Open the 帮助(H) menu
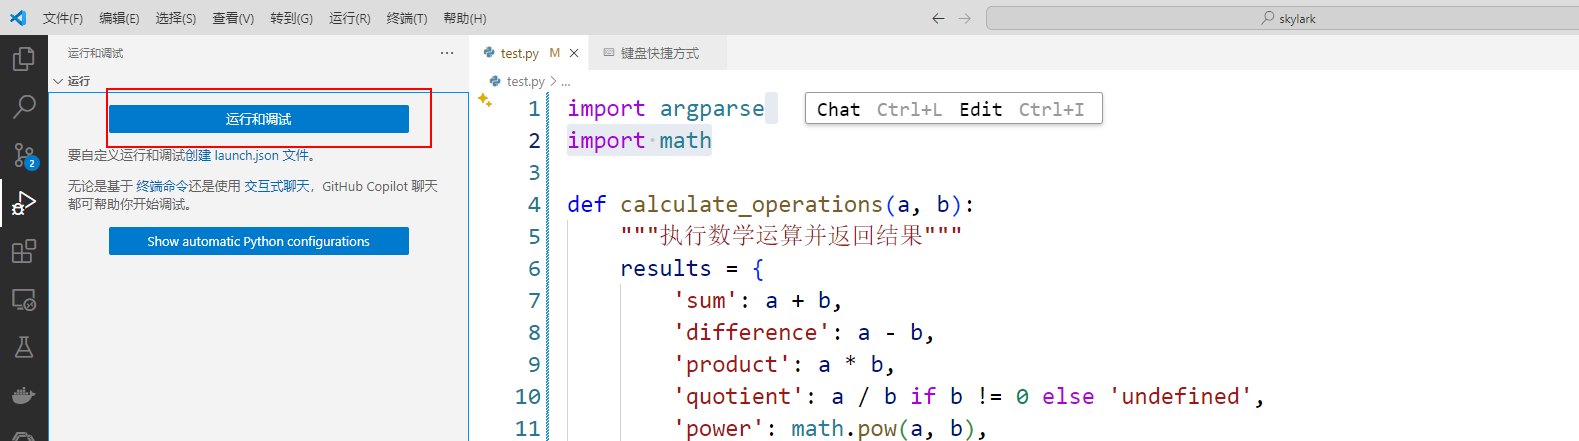The height and width of the screenshot is (441, 1579). click(464, 18)
